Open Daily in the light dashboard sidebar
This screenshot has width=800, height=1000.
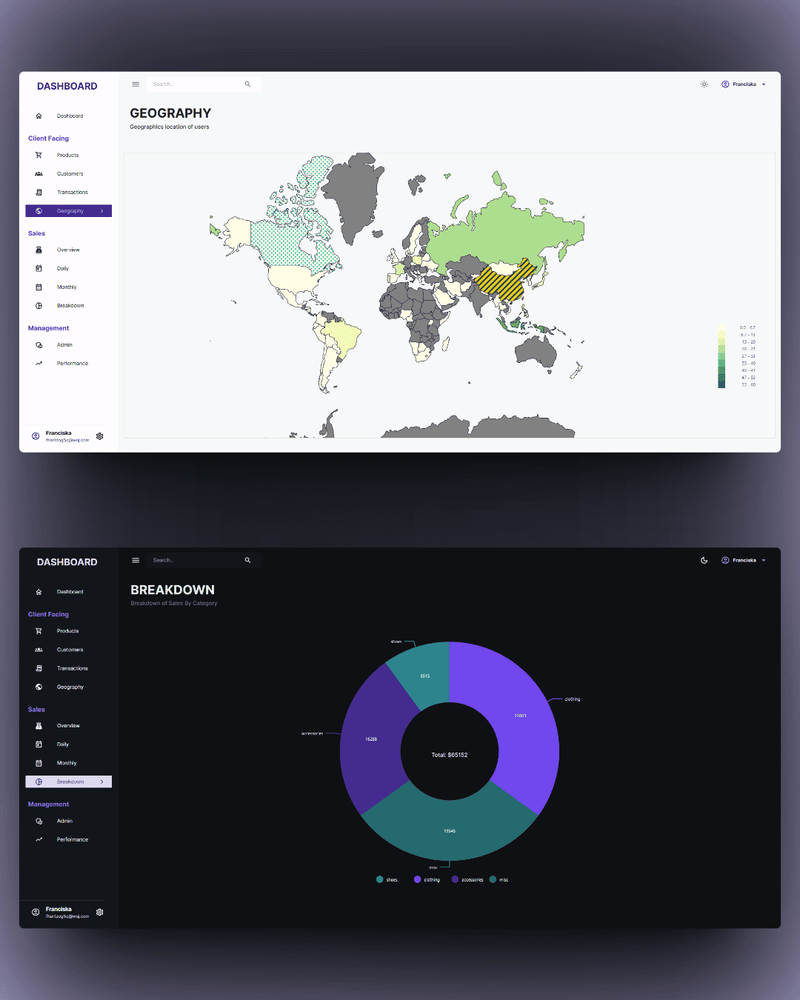(62, 268)
